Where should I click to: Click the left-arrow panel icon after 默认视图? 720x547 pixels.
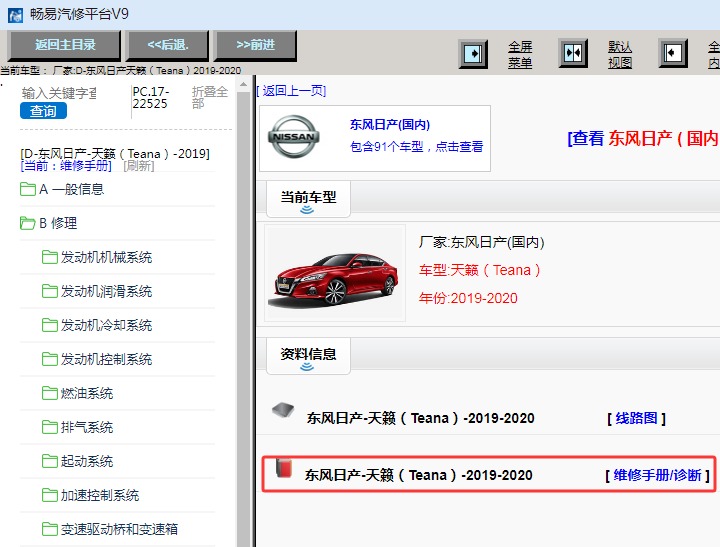(x=673, y=53)
